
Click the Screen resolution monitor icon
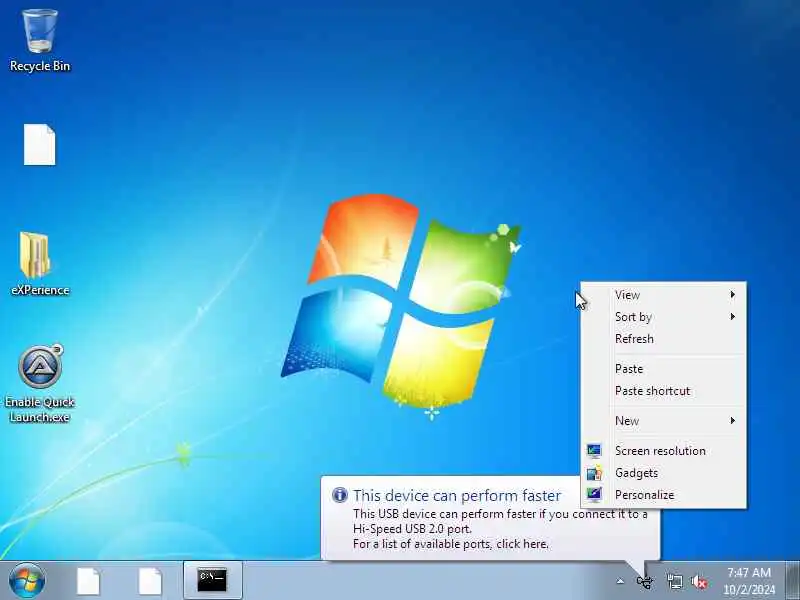[594, 451]
